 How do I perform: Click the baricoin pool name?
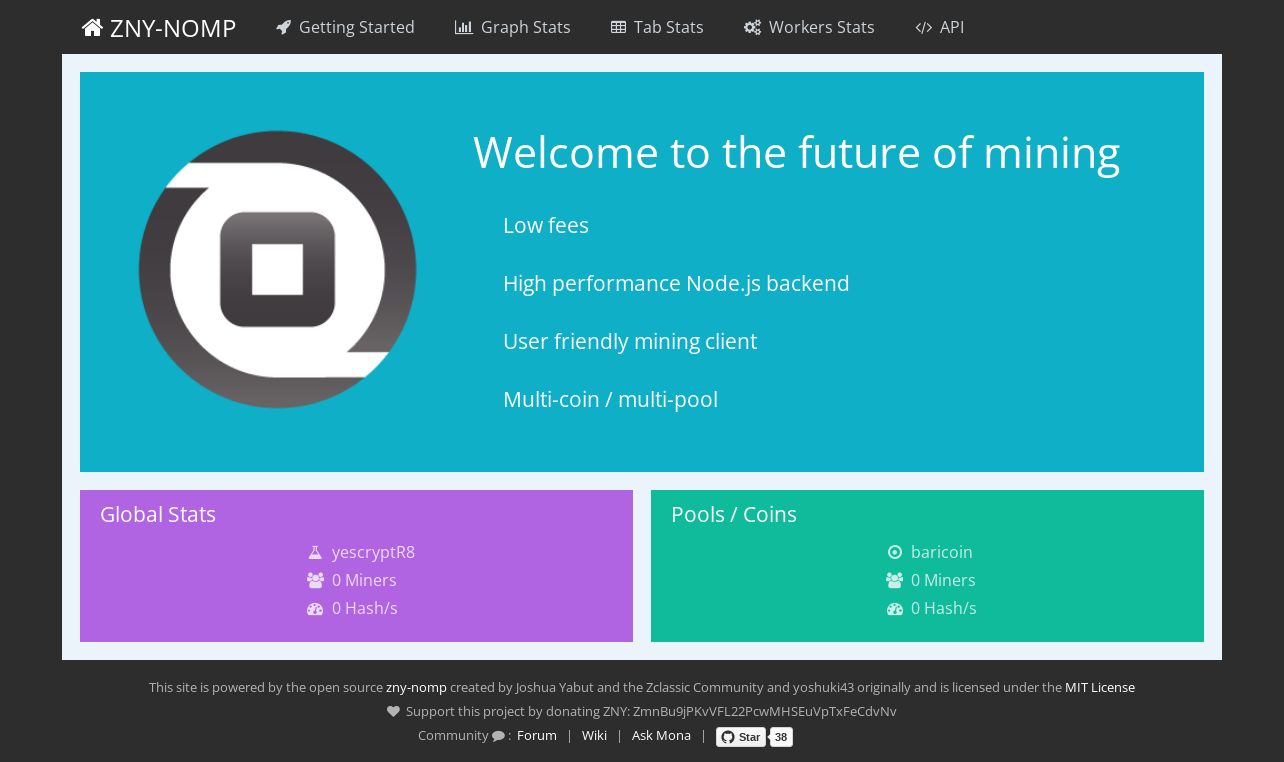coord(942,552)
